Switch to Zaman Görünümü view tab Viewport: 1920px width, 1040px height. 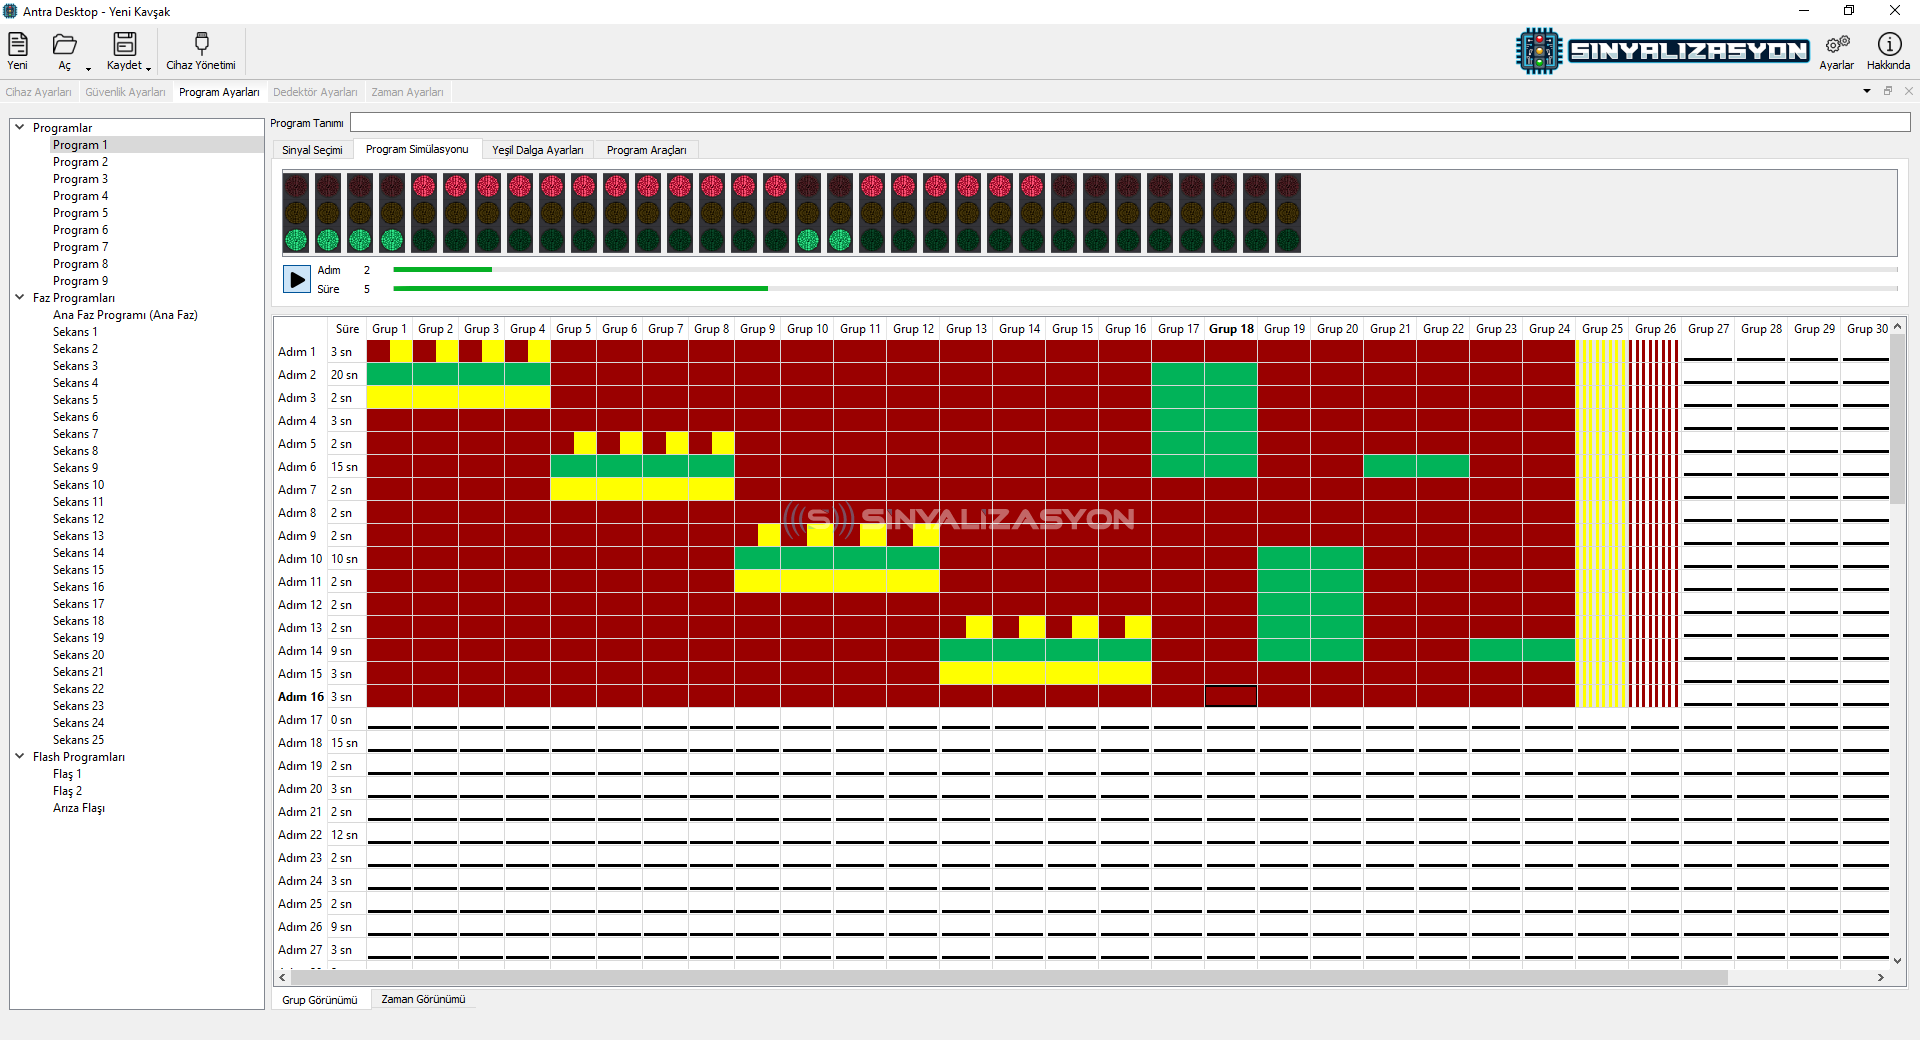click(423, 999)
